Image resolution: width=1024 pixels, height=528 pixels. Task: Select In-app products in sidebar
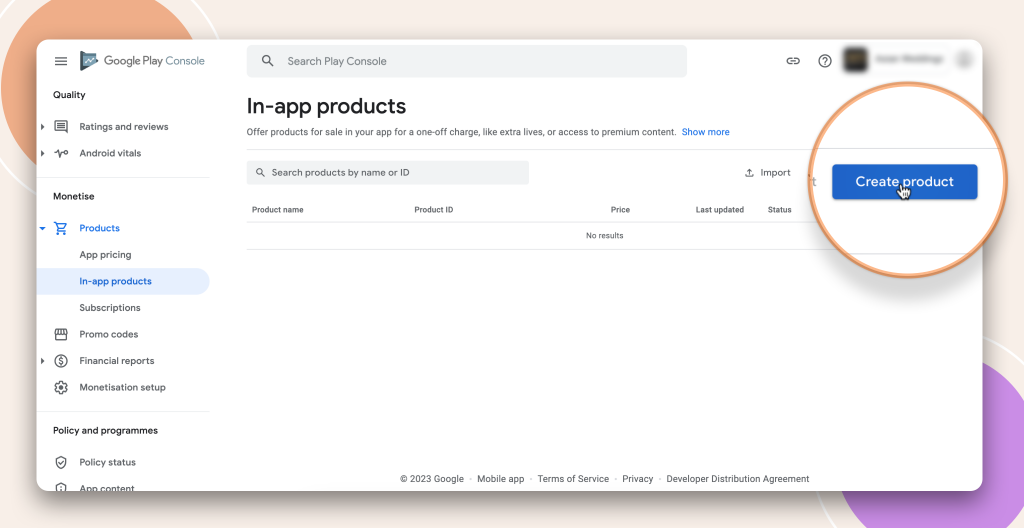point(123,282)
